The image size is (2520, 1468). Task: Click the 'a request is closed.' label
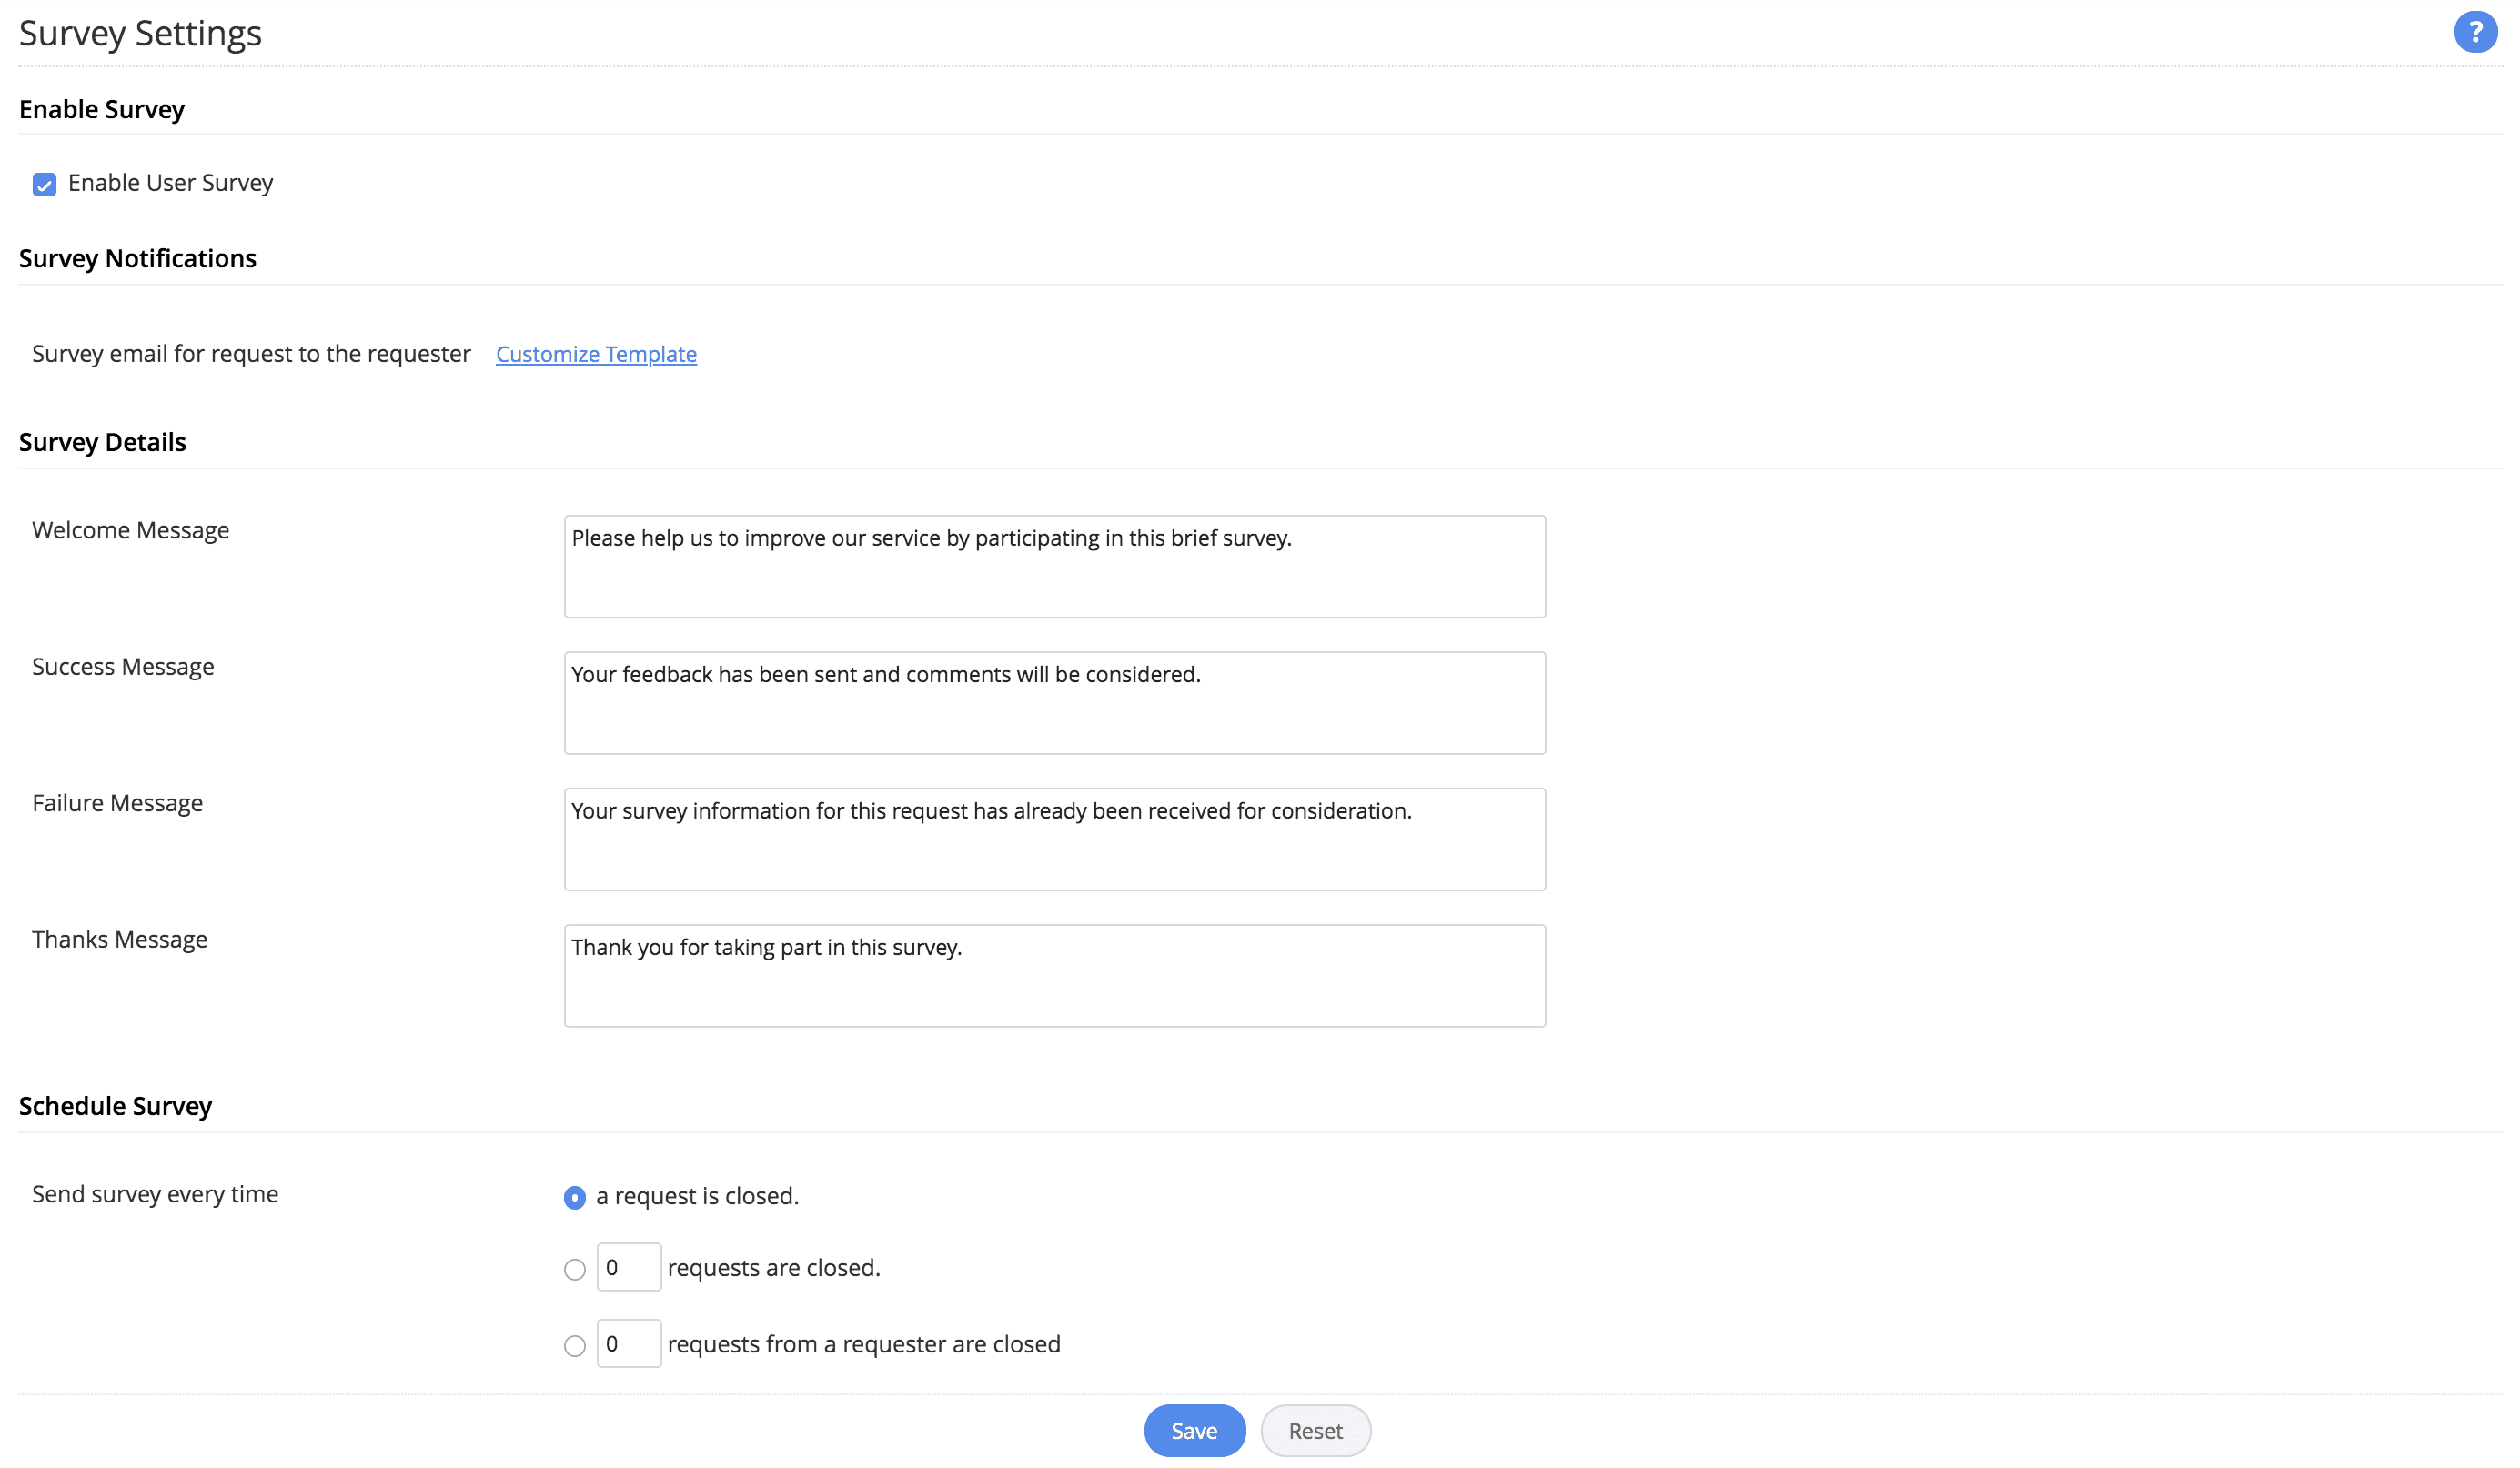697,1197
